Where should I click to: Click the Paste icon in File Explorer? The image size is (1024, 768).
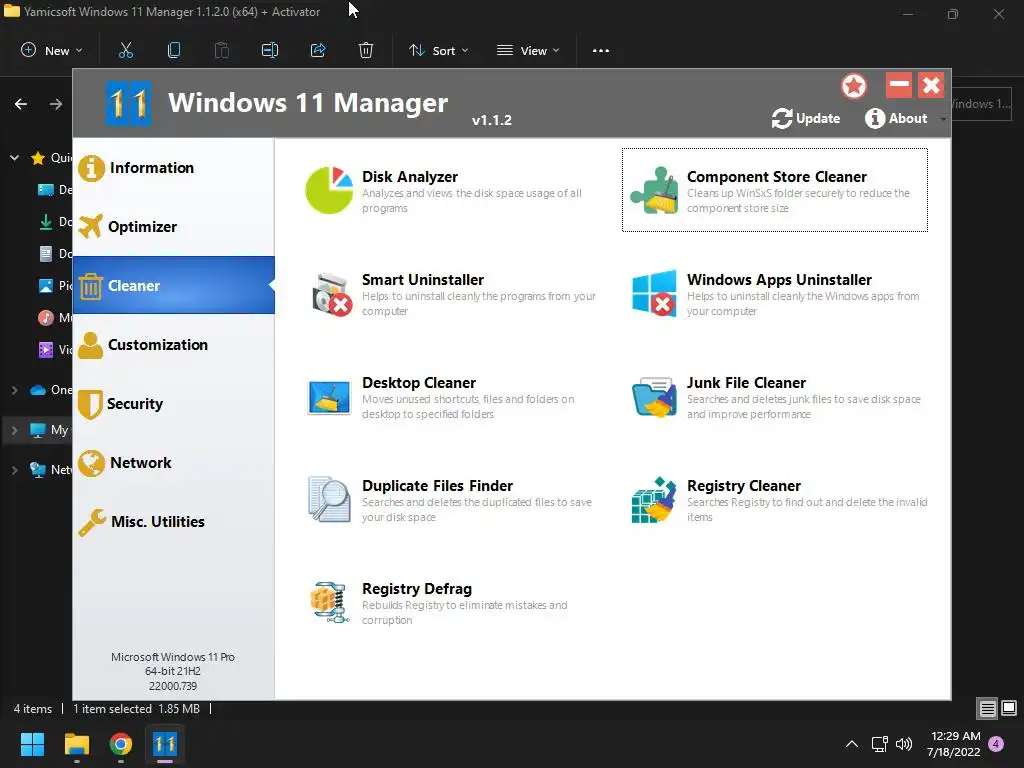(x=222, y=50)
